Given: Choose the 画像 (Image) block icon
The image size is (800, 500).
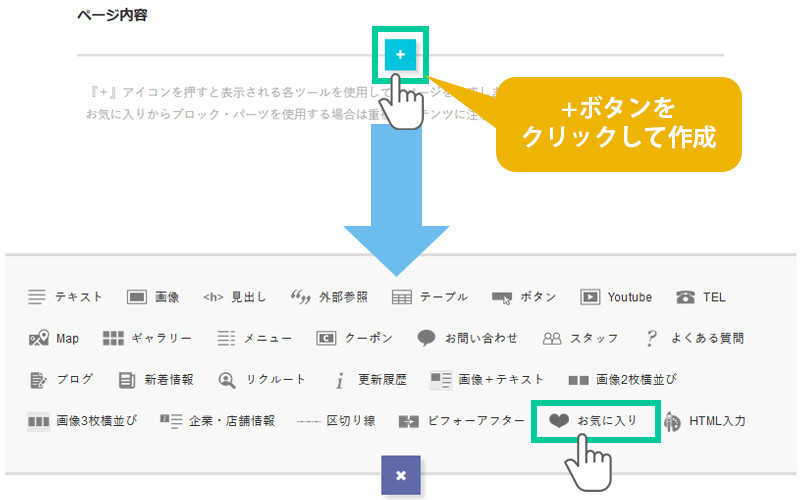Looking at the screenshot, I should (153, 297).
